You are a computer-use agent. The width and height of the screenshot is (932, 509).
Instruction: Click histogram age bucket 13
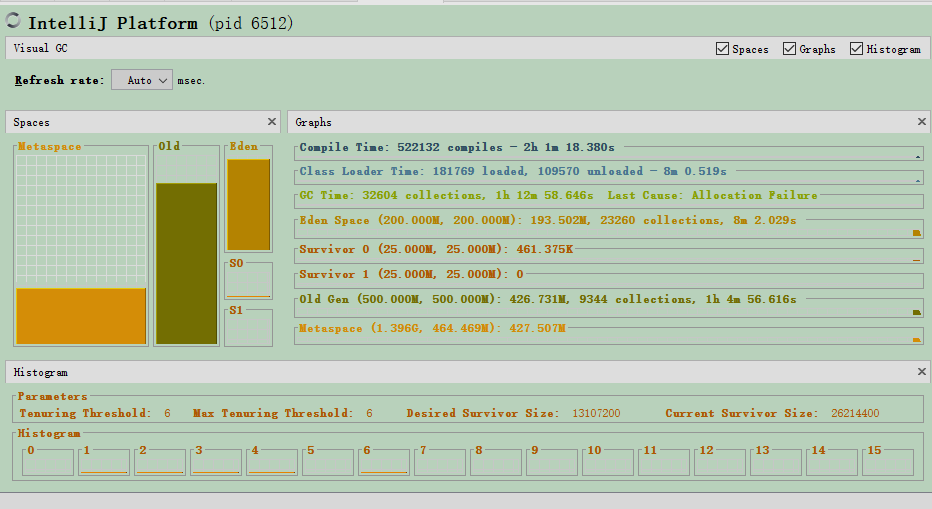coord(776,461)
